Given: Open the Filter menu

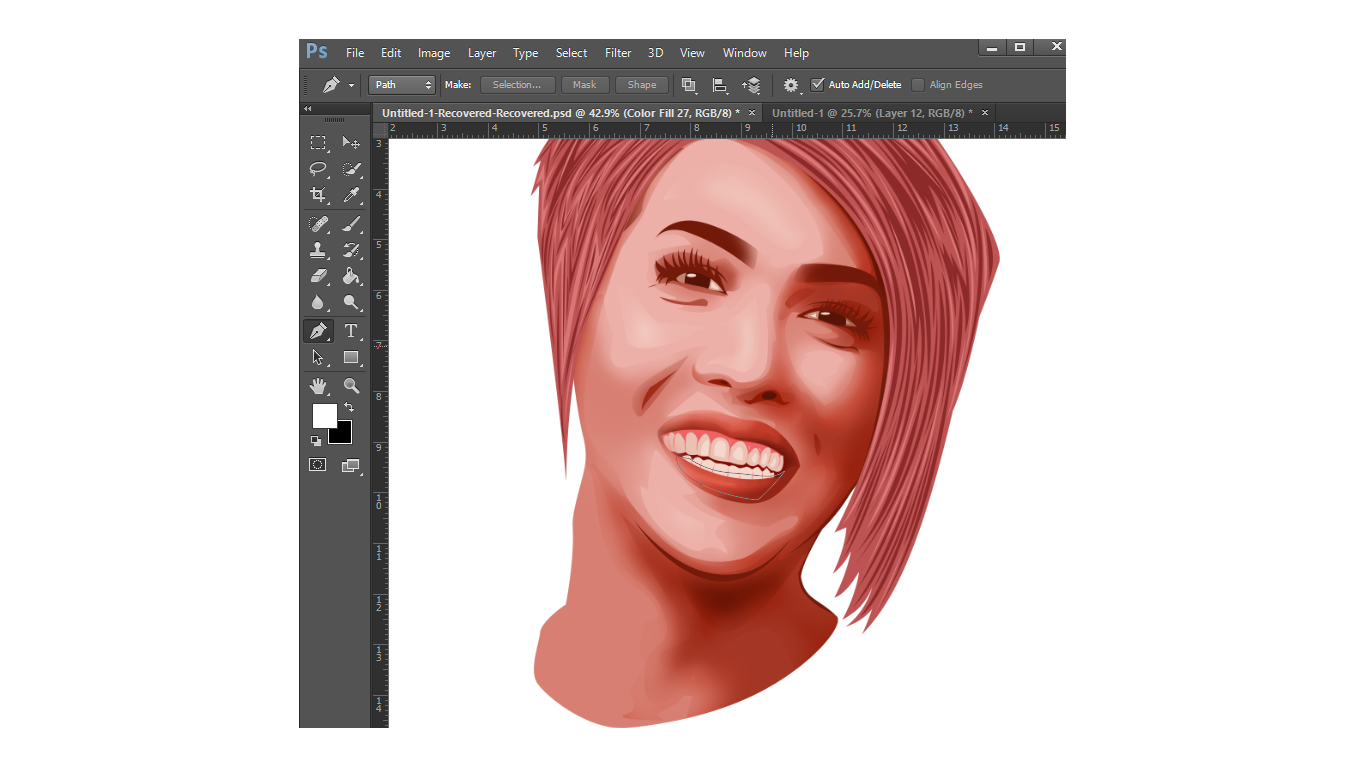Looking at the screenshot, I should pos(618,53).
